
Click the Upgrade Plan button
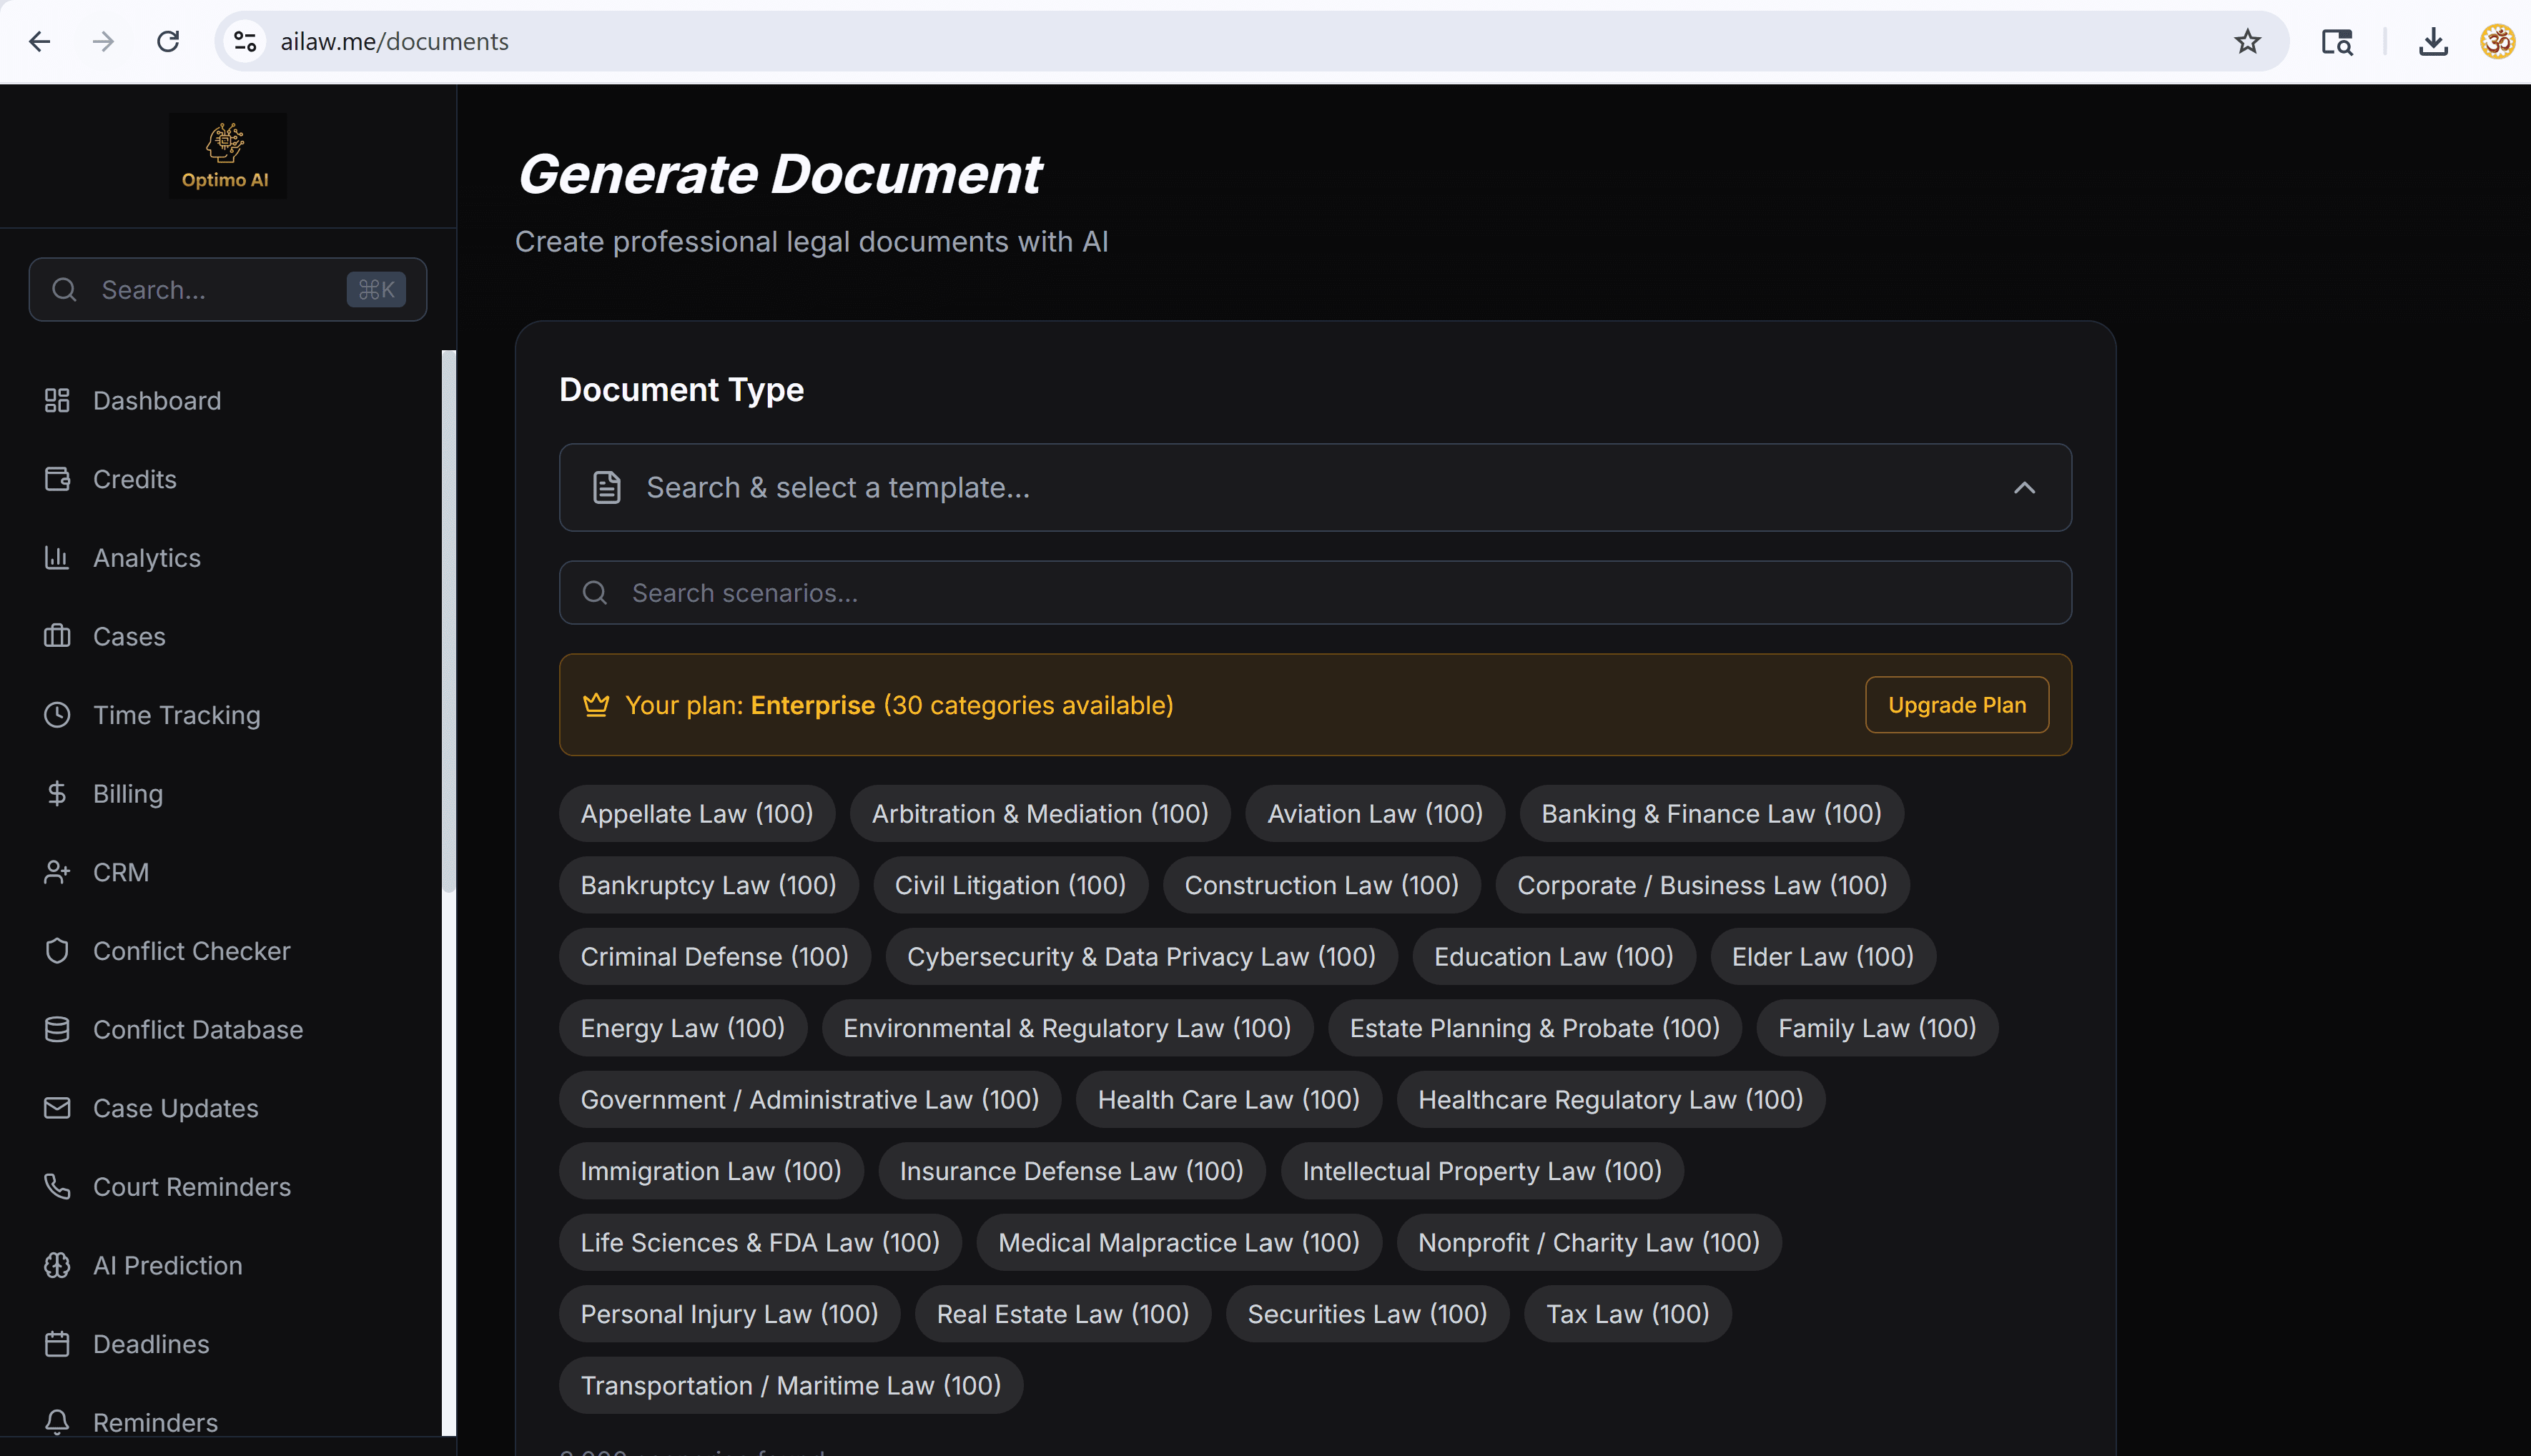(x=1956, y=705)
